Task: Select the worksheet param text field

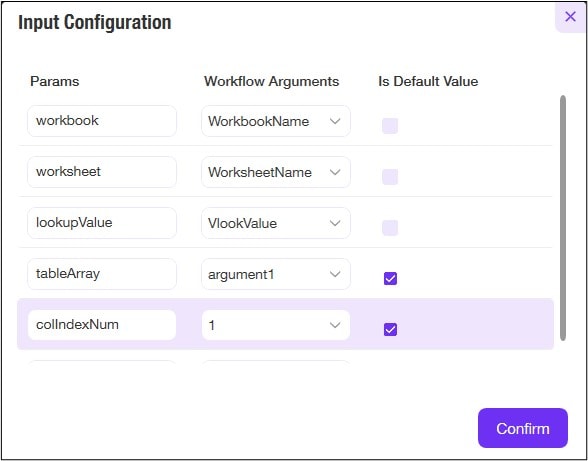Action: [102, 172]
